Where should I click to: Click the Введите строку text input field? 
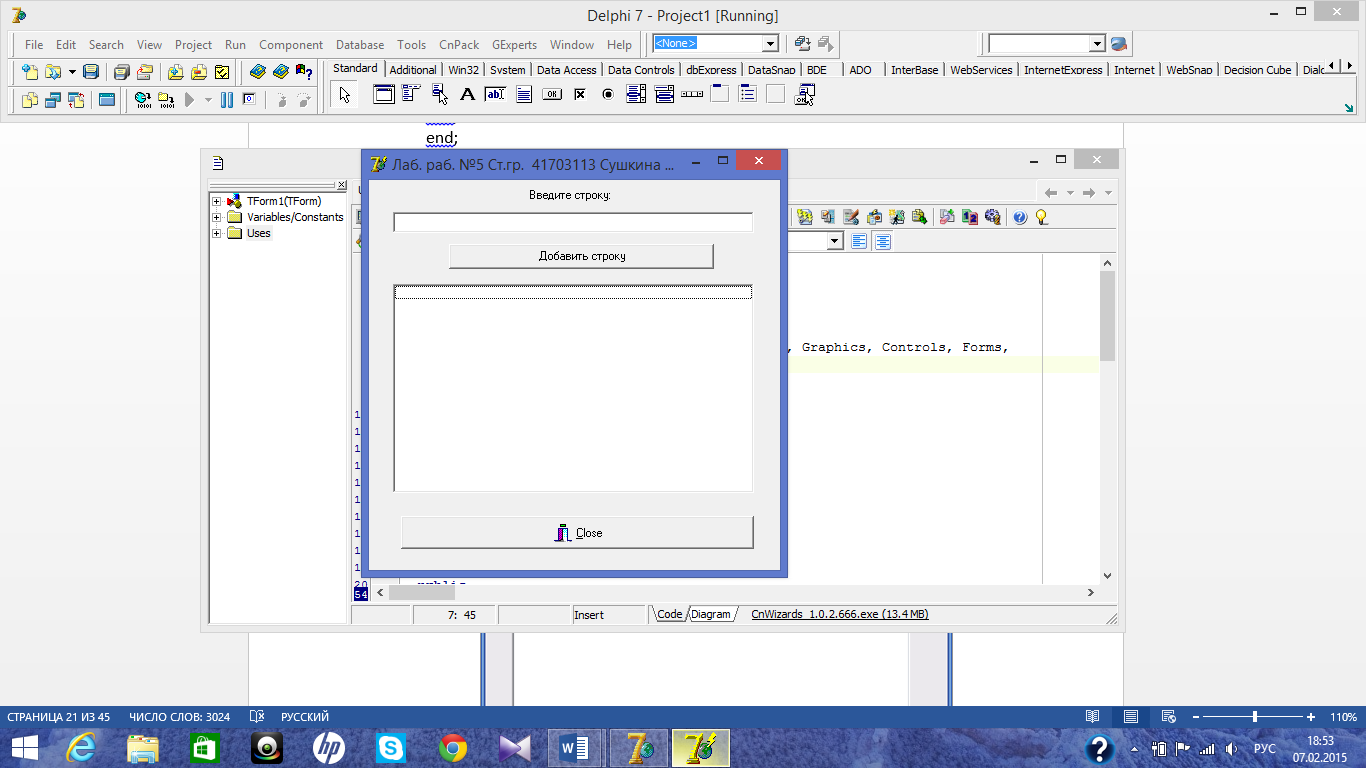pos(573,222)
